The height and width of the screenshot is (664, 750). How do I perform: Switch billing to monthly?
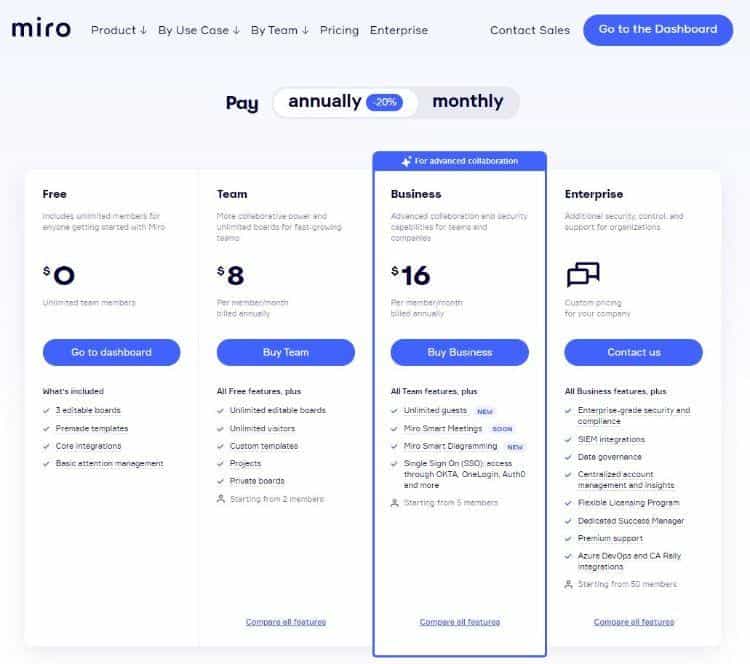click(467, 102)
